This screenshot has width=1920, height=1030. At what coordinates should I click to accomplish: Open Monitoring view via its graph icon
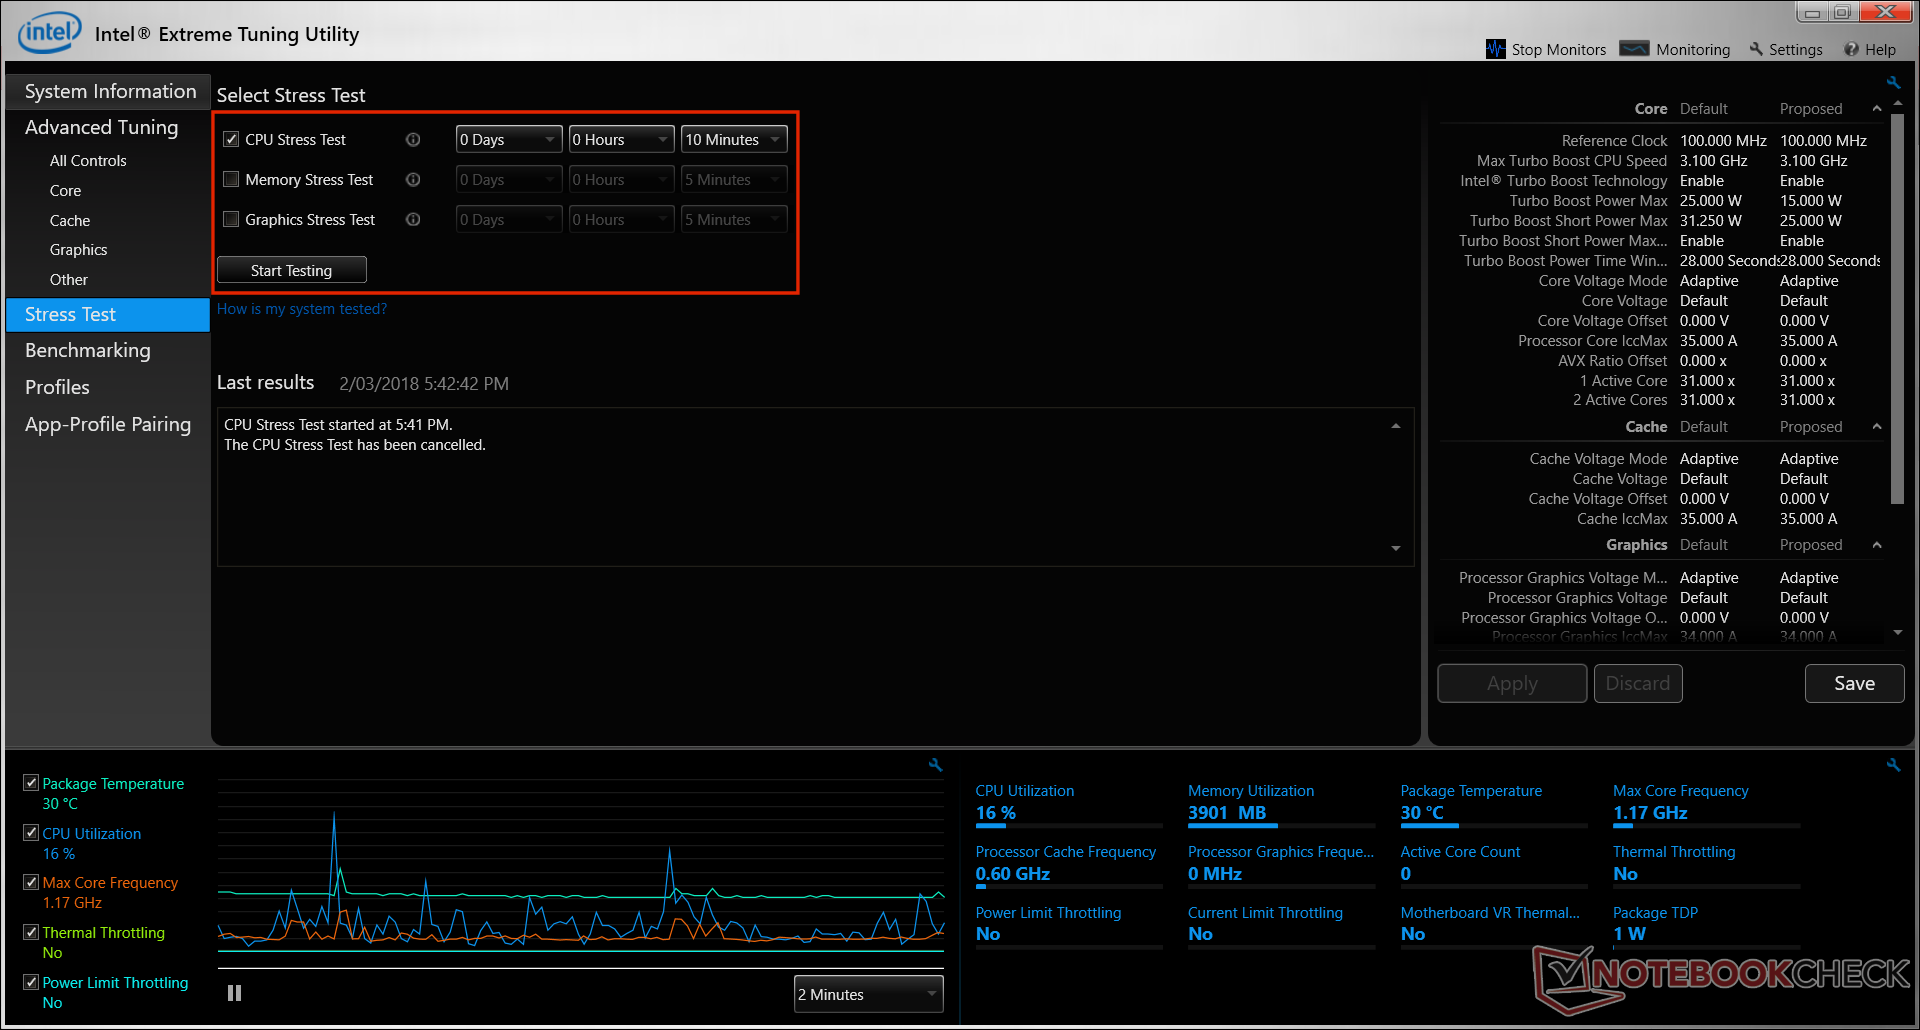(x=1634, y=48)
